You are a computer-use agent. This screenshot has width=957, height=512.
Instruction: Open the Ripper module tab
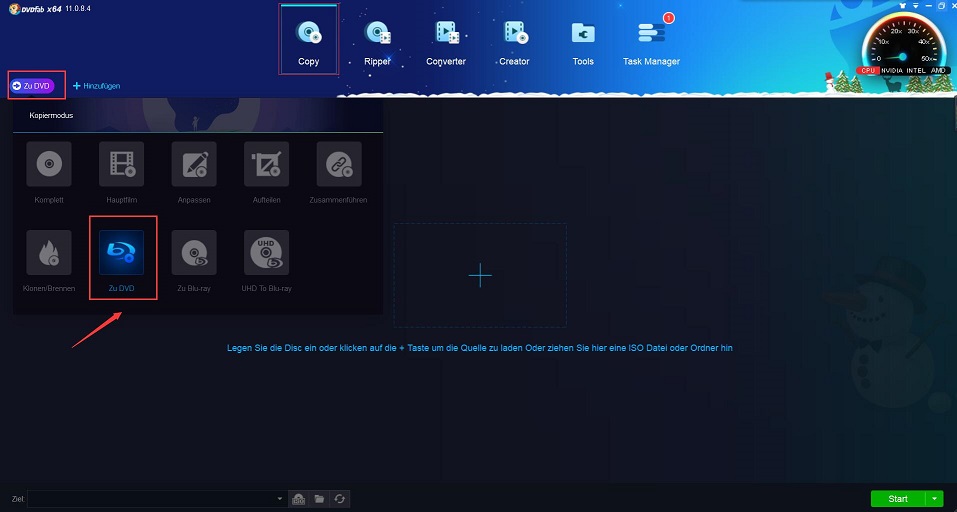378,40
